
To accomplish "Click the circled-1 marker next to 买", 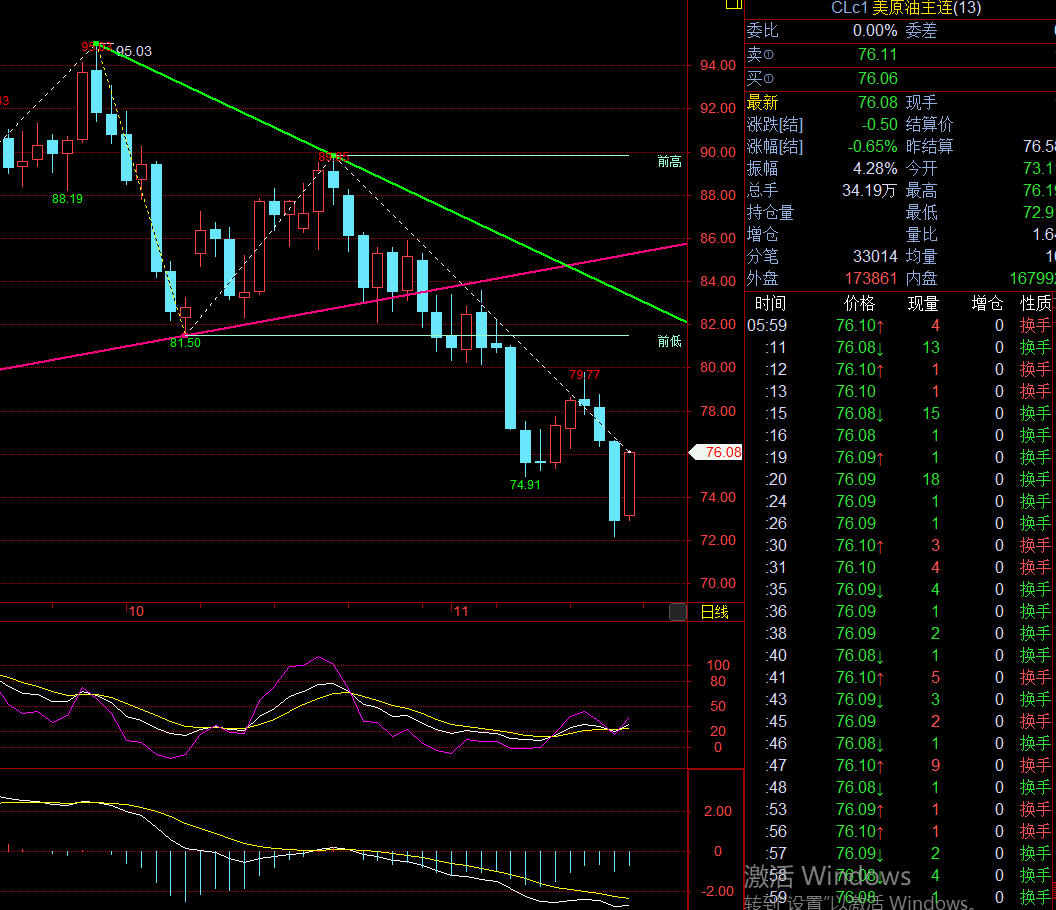I will point(769,78).
